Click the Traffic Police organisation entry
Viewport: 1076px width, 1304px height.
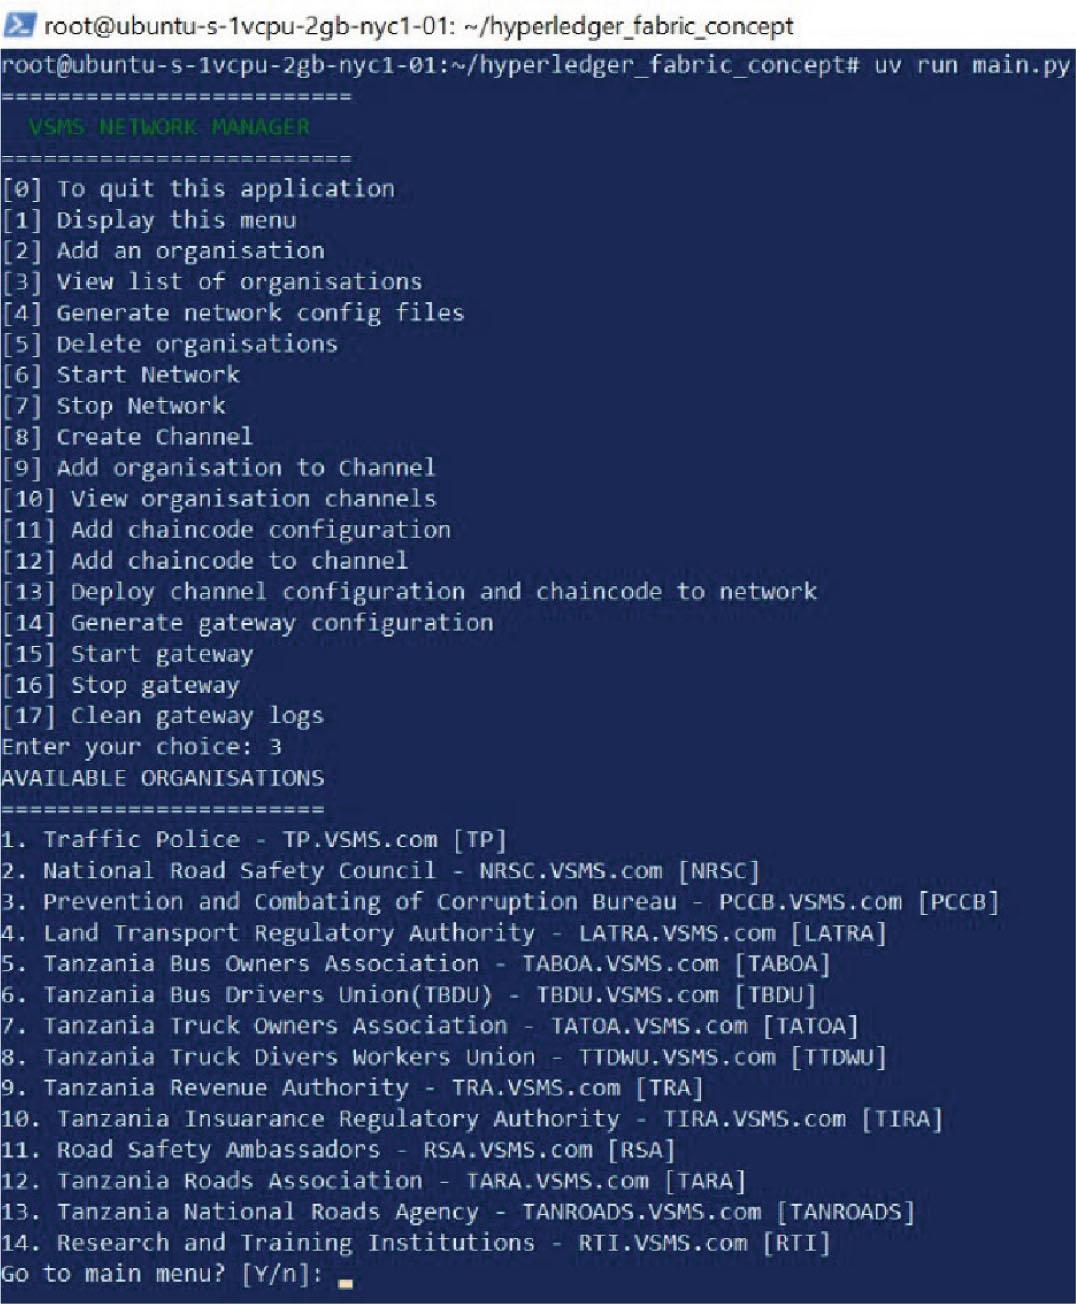pos(254,839)
